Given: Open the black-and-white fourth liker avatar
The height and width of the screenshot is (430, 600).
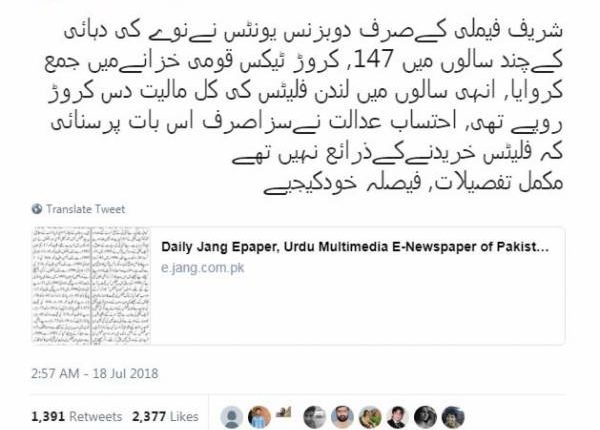Looking at the screenshot, I should pyautogui.click(x=314, y=417).
